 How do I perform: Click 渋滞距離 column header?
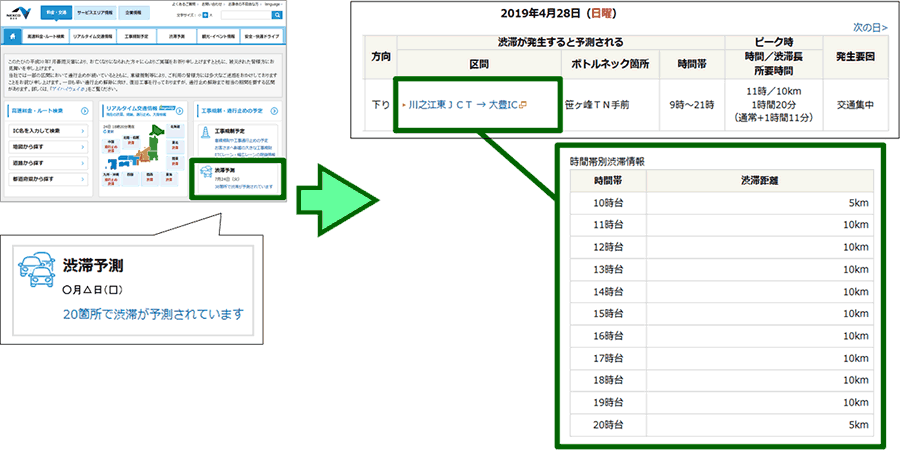click(x=760, y=181)
